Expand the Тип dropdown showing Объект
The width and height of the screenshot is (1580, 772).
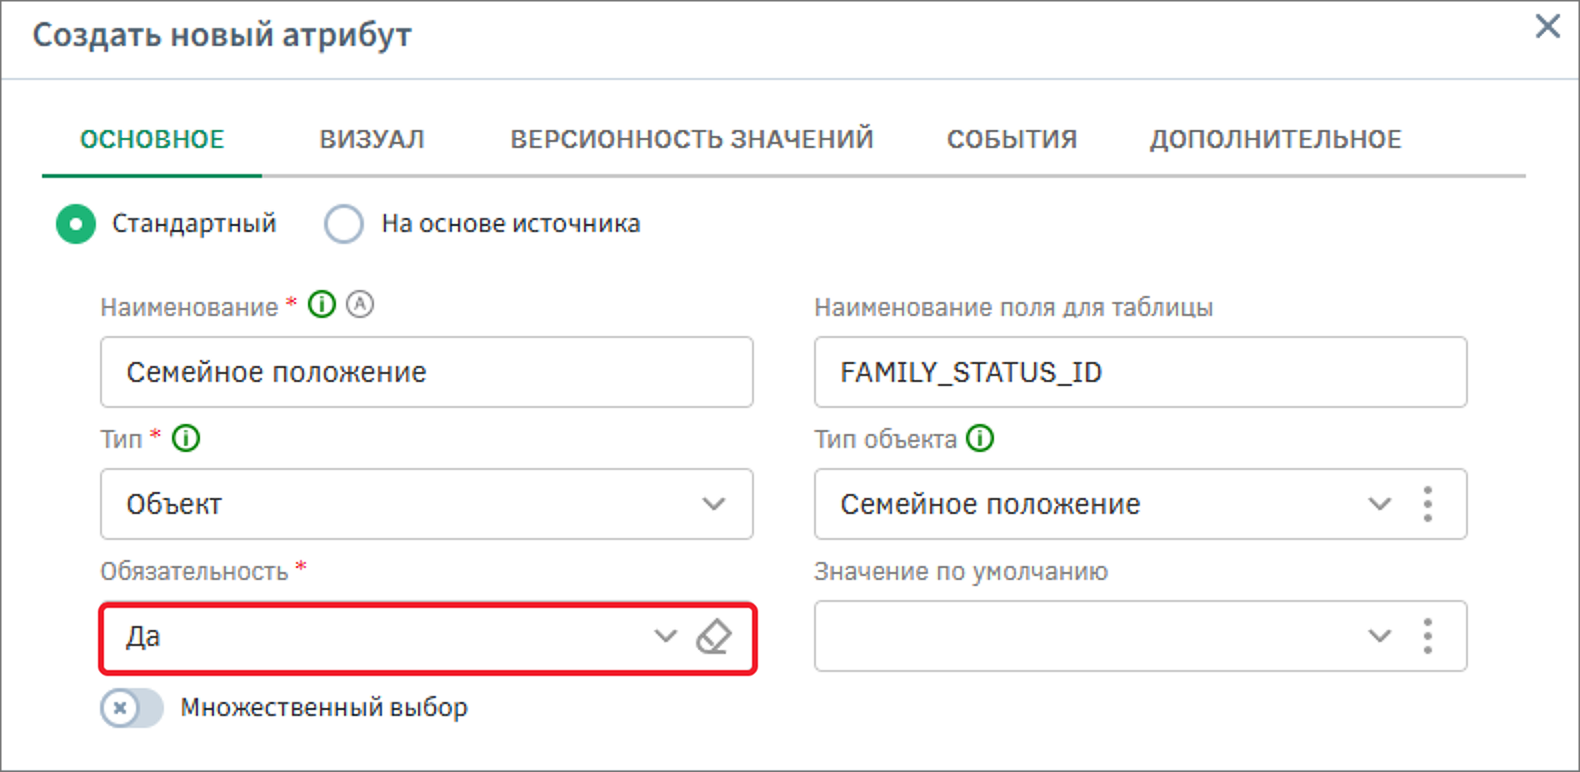(713, 504)
